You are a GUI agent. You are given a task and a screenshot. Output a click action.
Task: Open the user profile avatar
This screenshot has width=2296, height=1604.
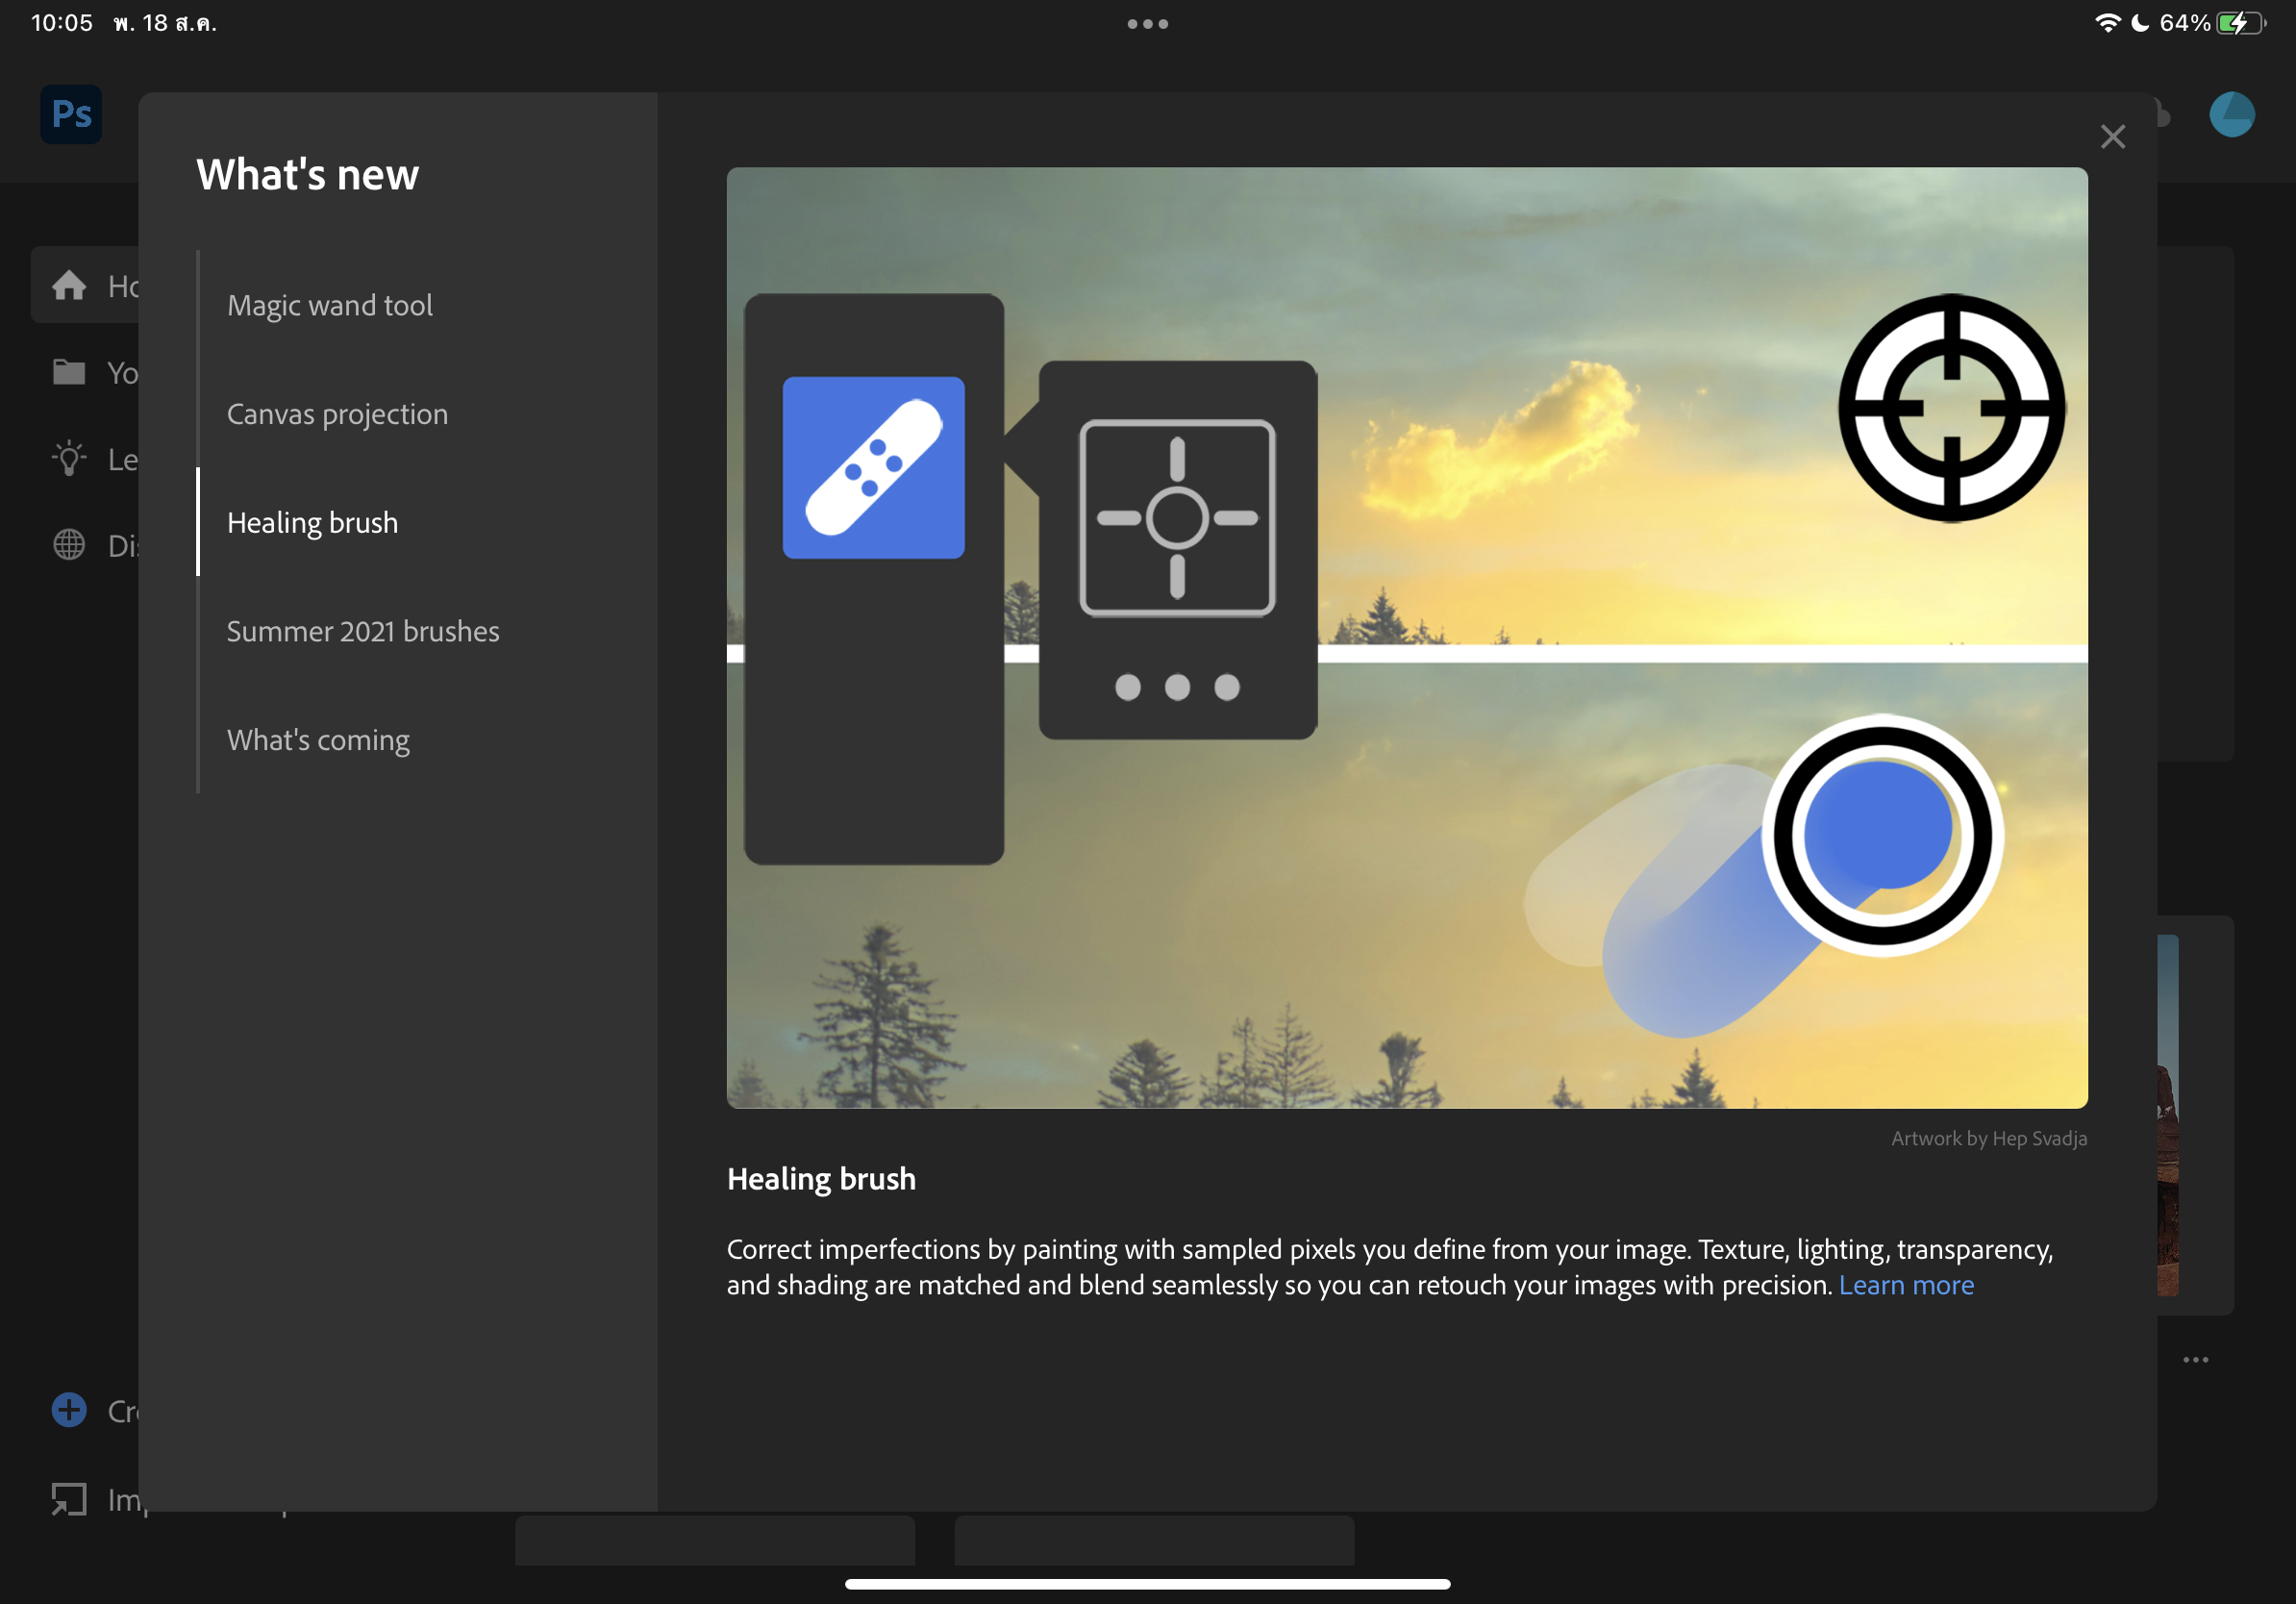click(2231, 114)
